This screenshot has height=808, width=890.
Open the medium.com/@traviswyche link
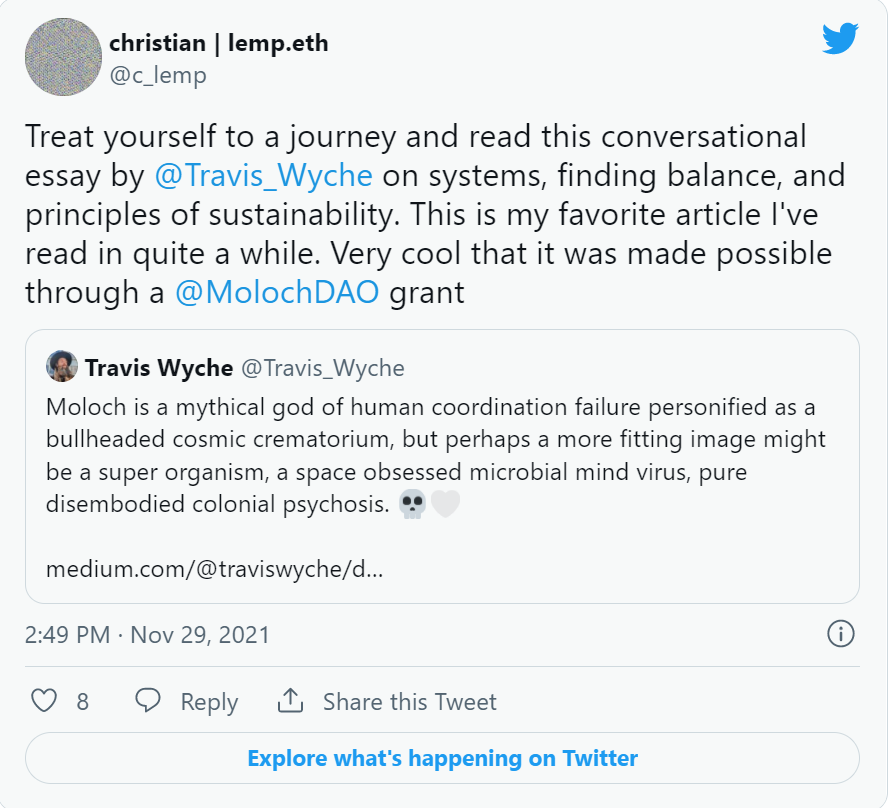pyautogui.click(x=215, y=569)
